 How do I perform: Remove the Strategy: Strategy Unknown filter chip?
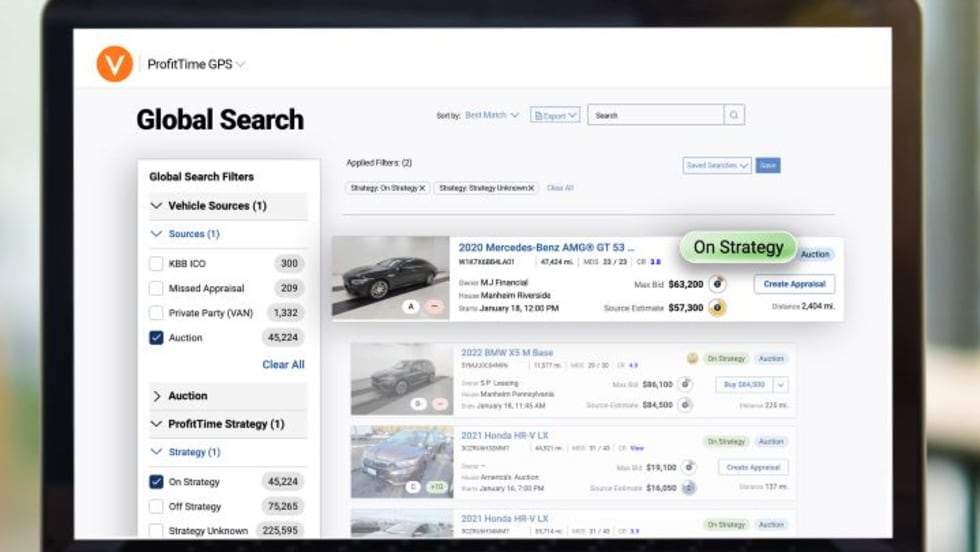click(531, 188)
